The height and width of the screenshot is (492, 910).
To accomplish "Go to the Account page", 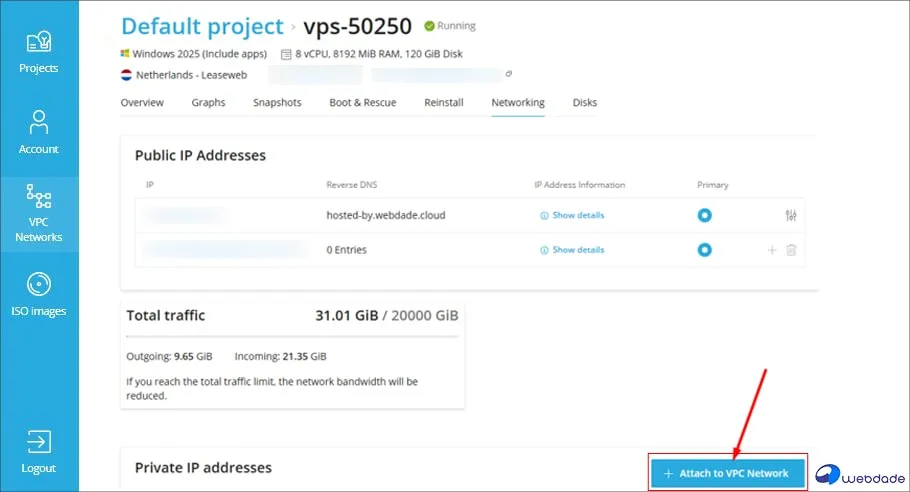I will (39, 132).
